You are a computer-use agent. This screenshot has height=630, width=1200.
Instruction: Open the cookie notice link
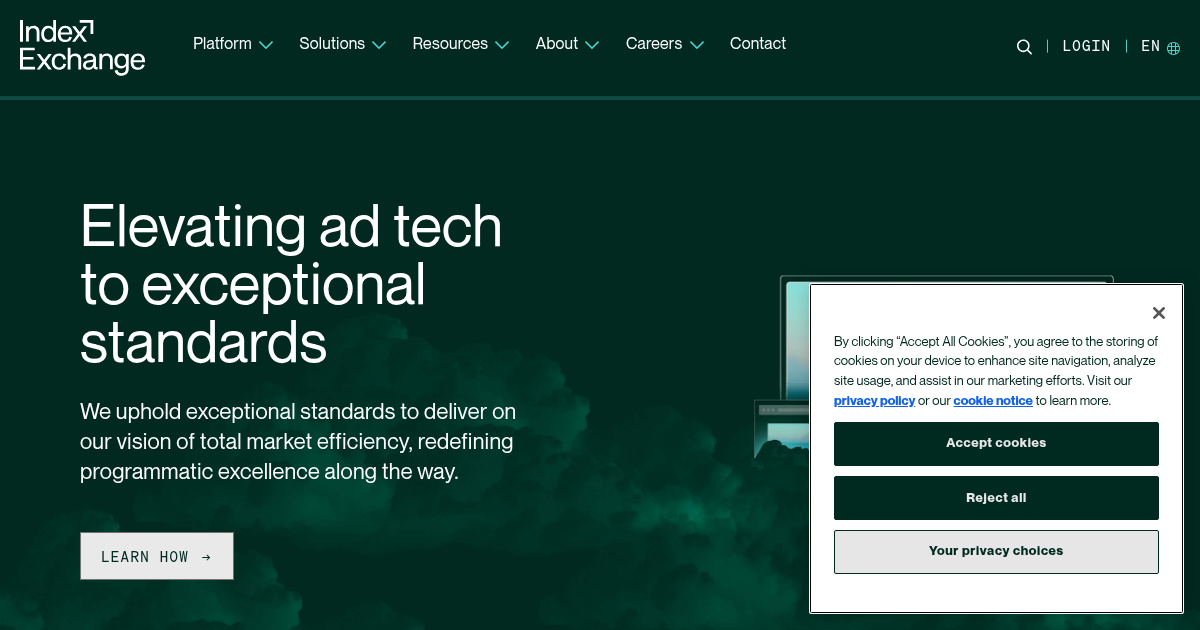[x=993, y=401]
